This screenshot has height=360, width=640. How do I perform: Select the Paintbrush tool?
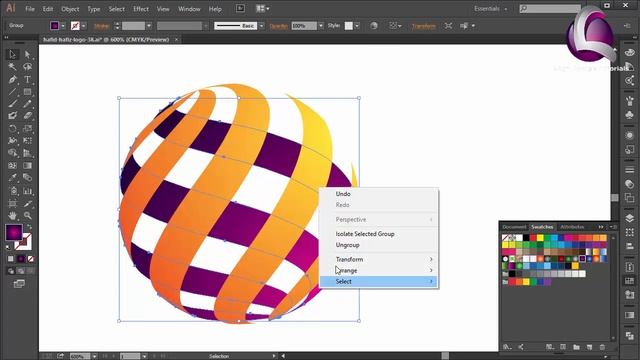[x=12, y=104]
